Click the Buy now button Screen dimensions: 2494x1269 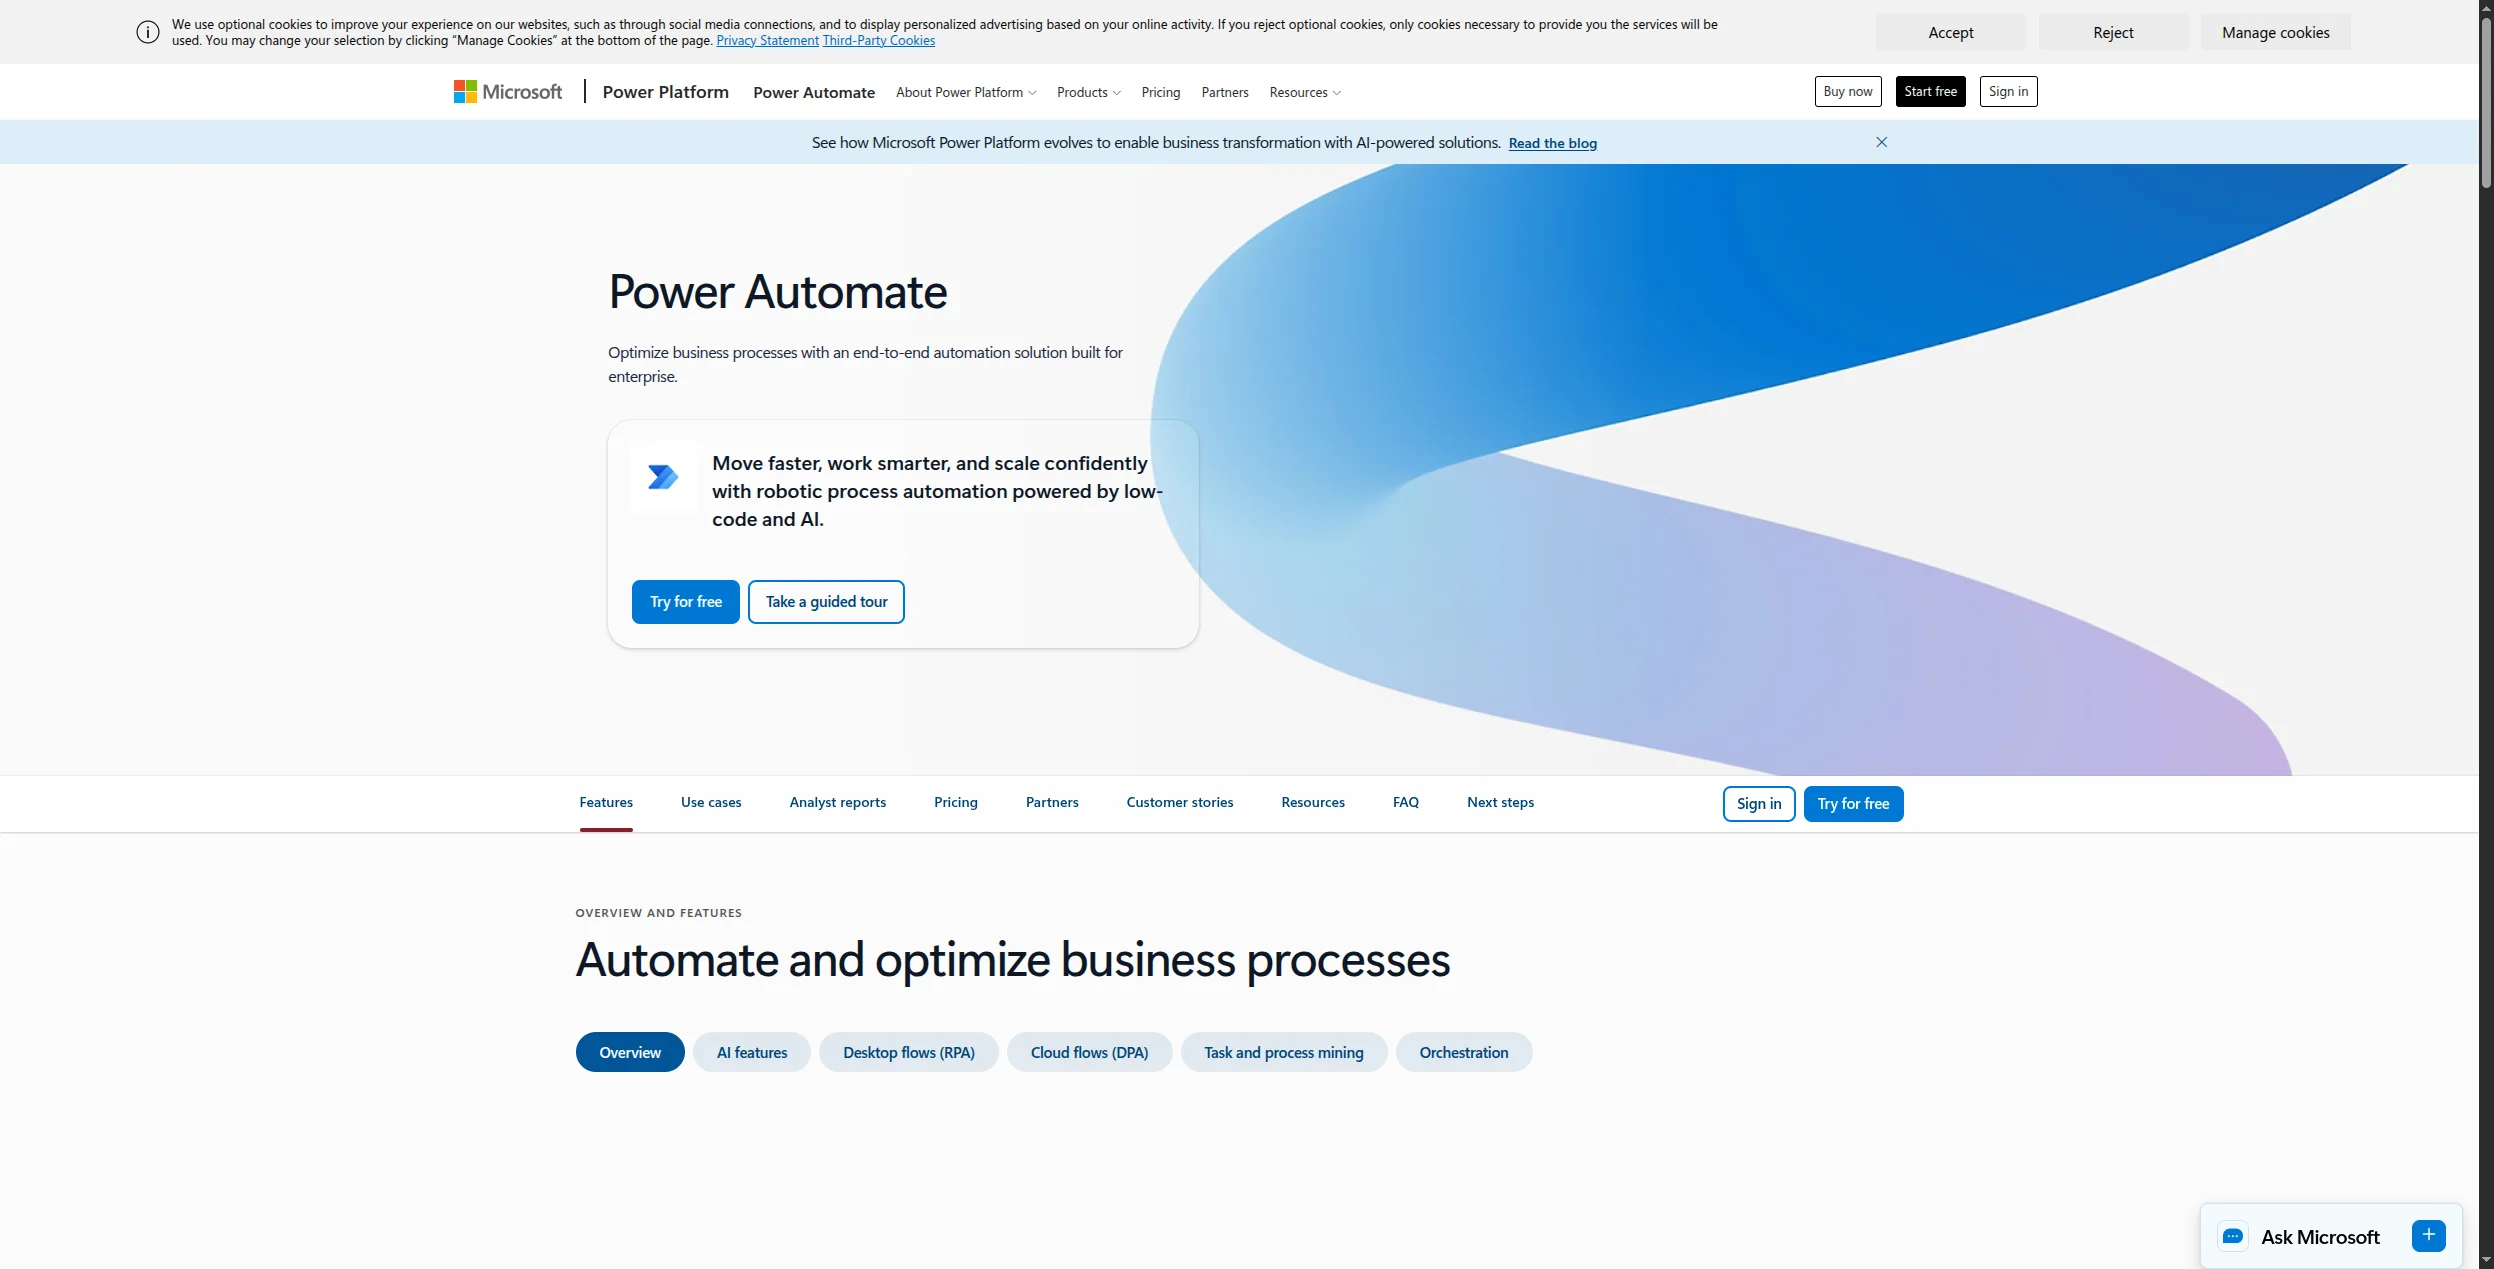tap(1848, 91)
